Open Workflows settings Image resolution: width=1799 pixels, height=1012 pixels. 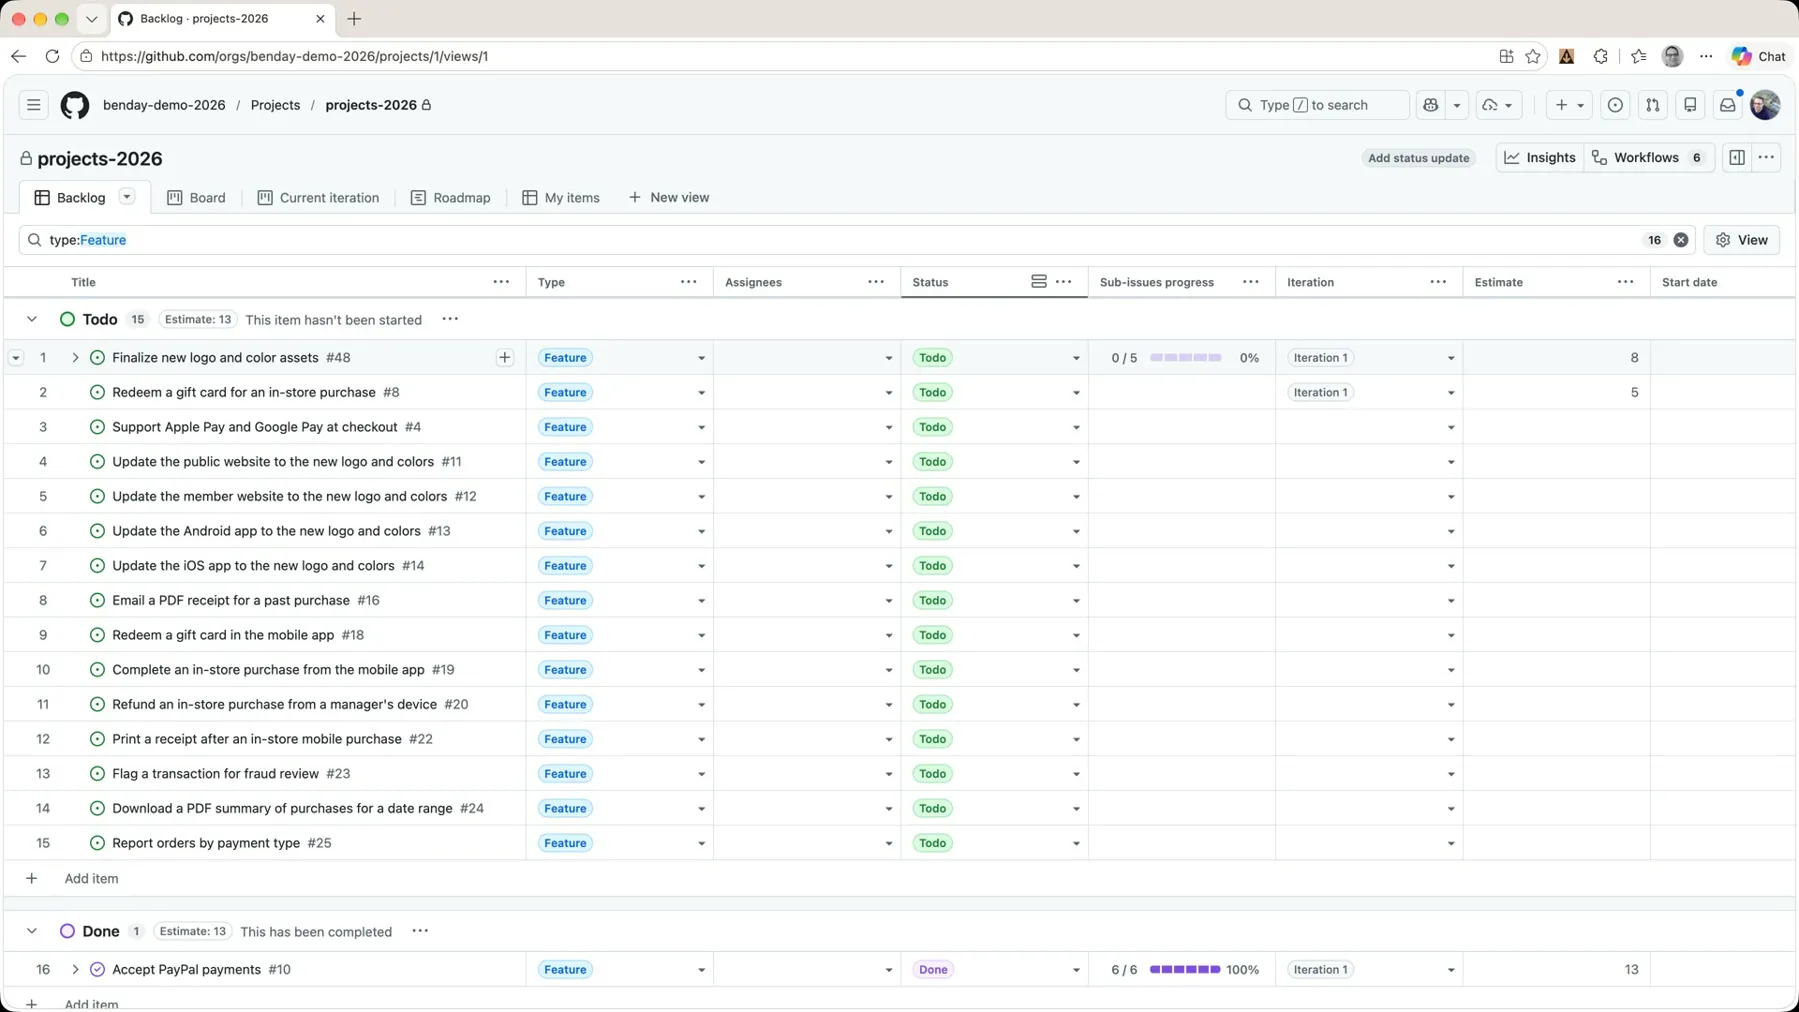click(1649, 158)
